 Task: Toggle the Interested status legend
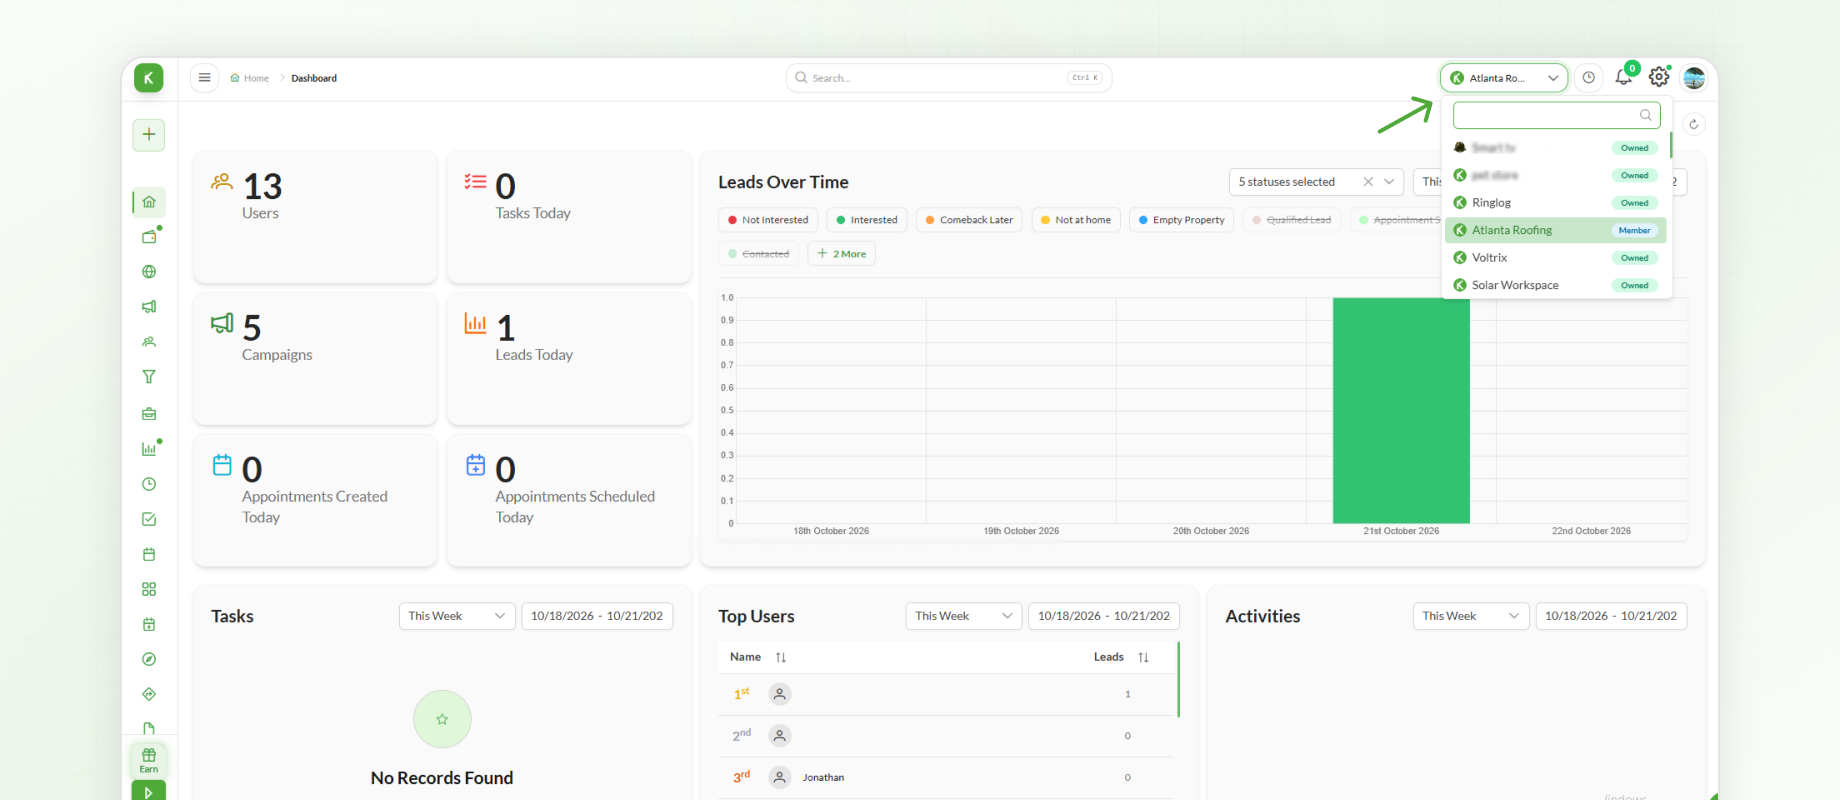[867, 220]
